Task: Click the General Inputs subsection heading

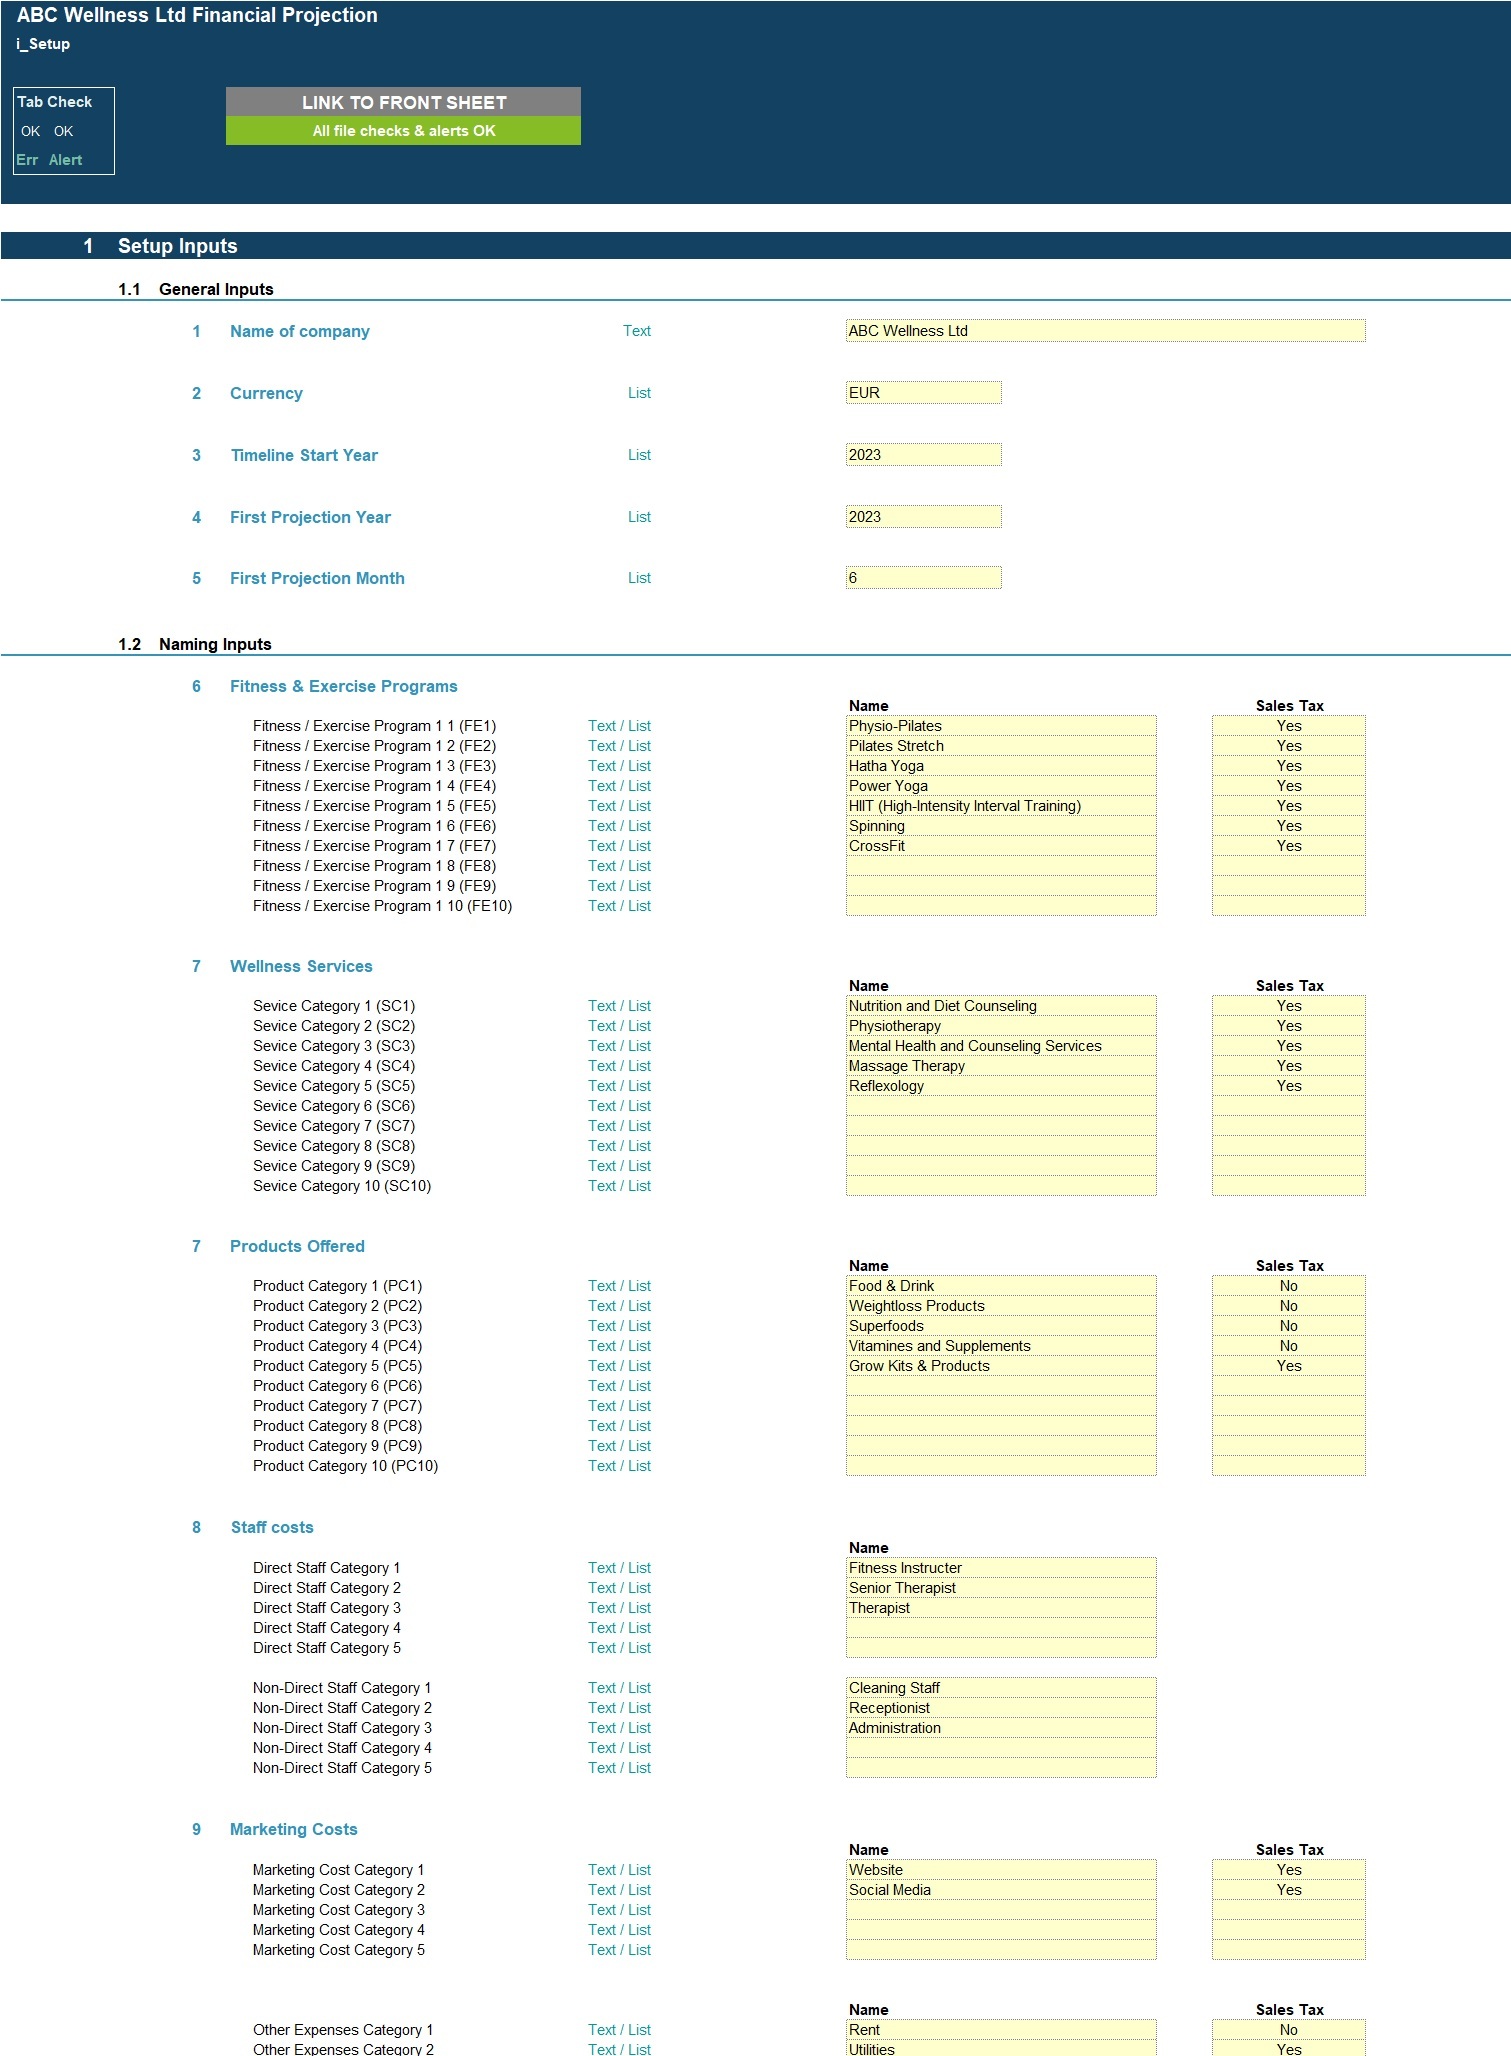Action: coord(216,289)
